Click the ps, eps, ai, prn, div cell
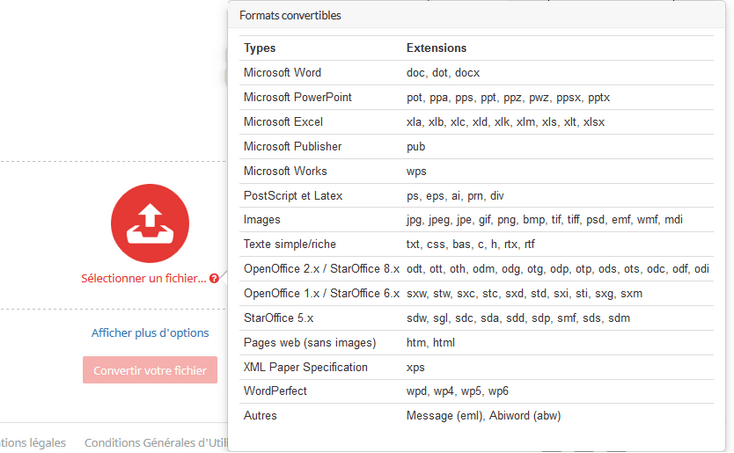The image size is (734, 453). 455,196
